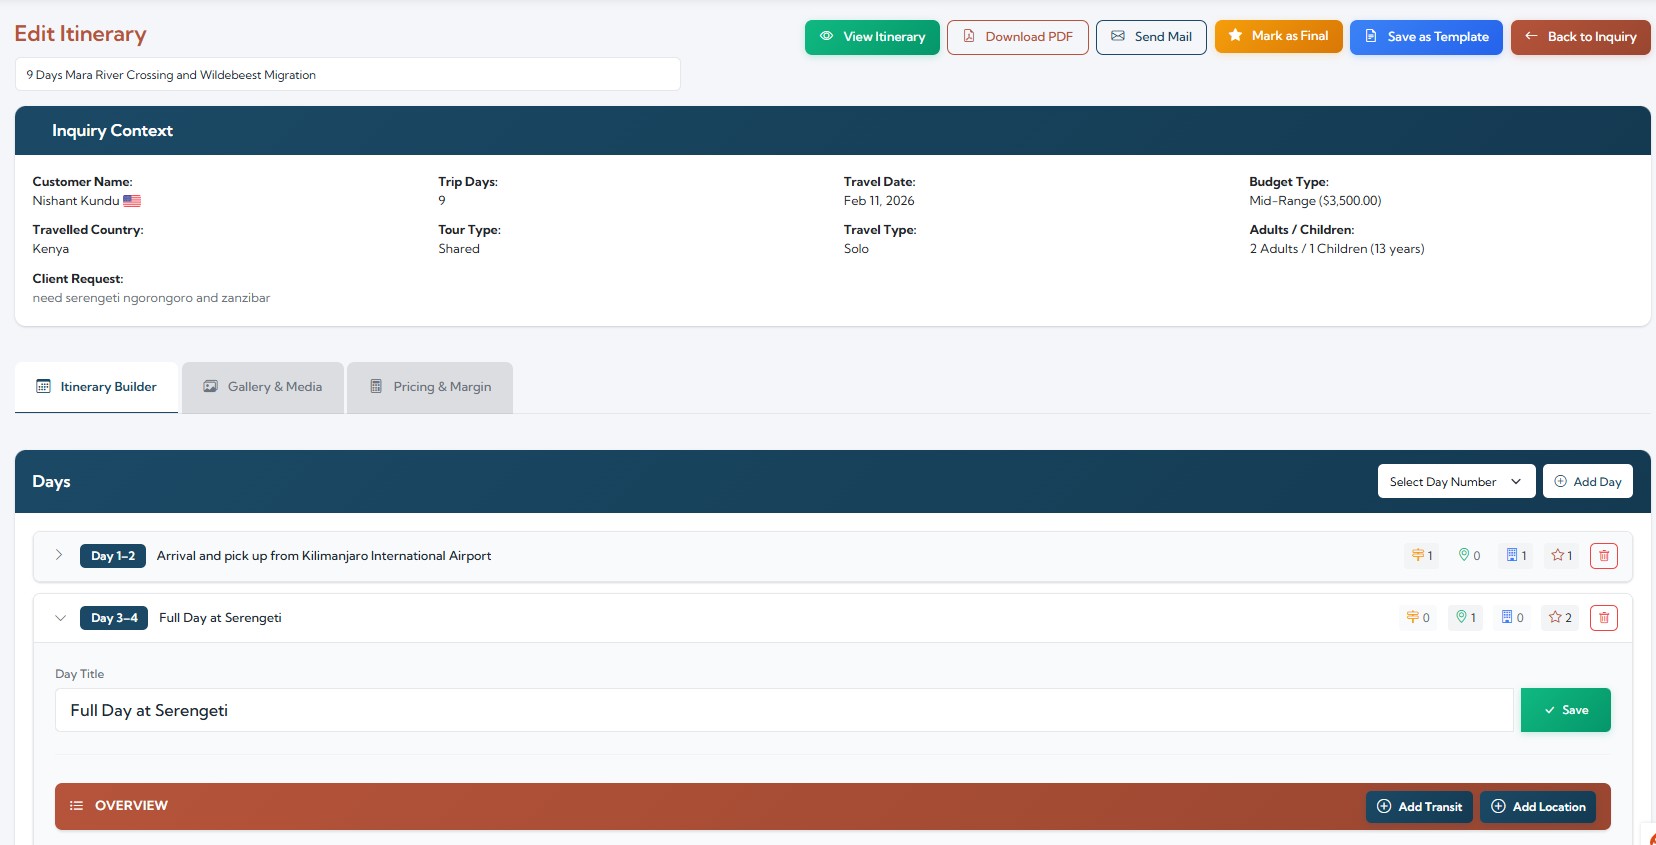Click Add Location in Overview

point(1538,807)
